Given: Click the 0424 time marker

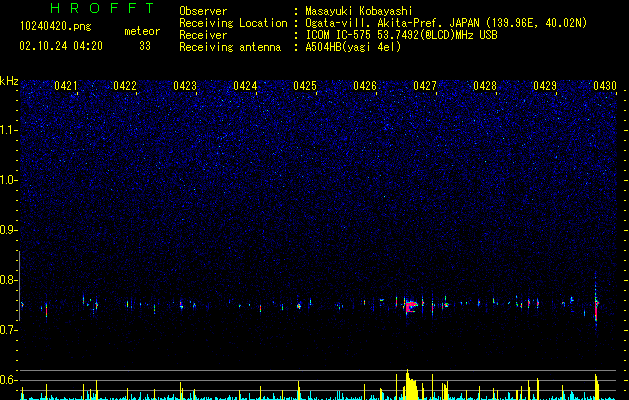Looking at the screenshot, I should [x=245, y=86].
